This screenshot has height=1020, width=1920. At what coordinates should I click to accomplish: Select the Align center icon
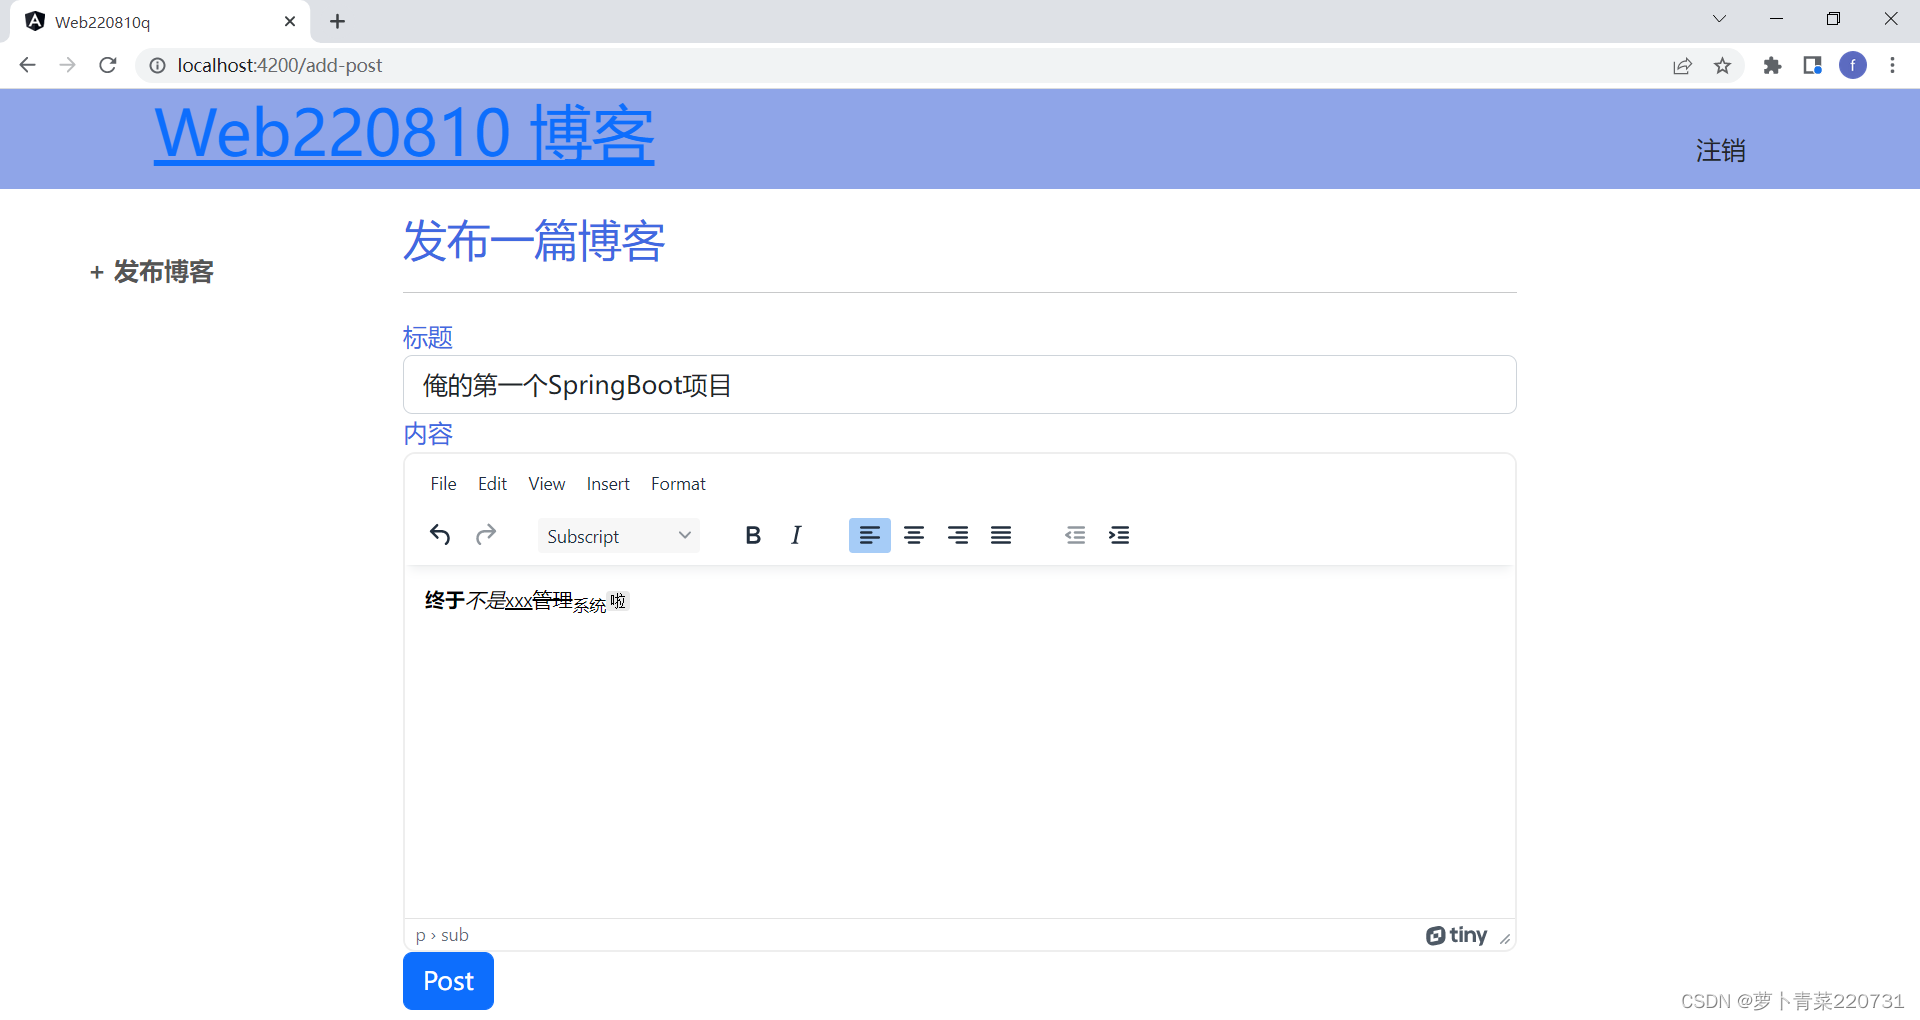(x=913, y=535)
